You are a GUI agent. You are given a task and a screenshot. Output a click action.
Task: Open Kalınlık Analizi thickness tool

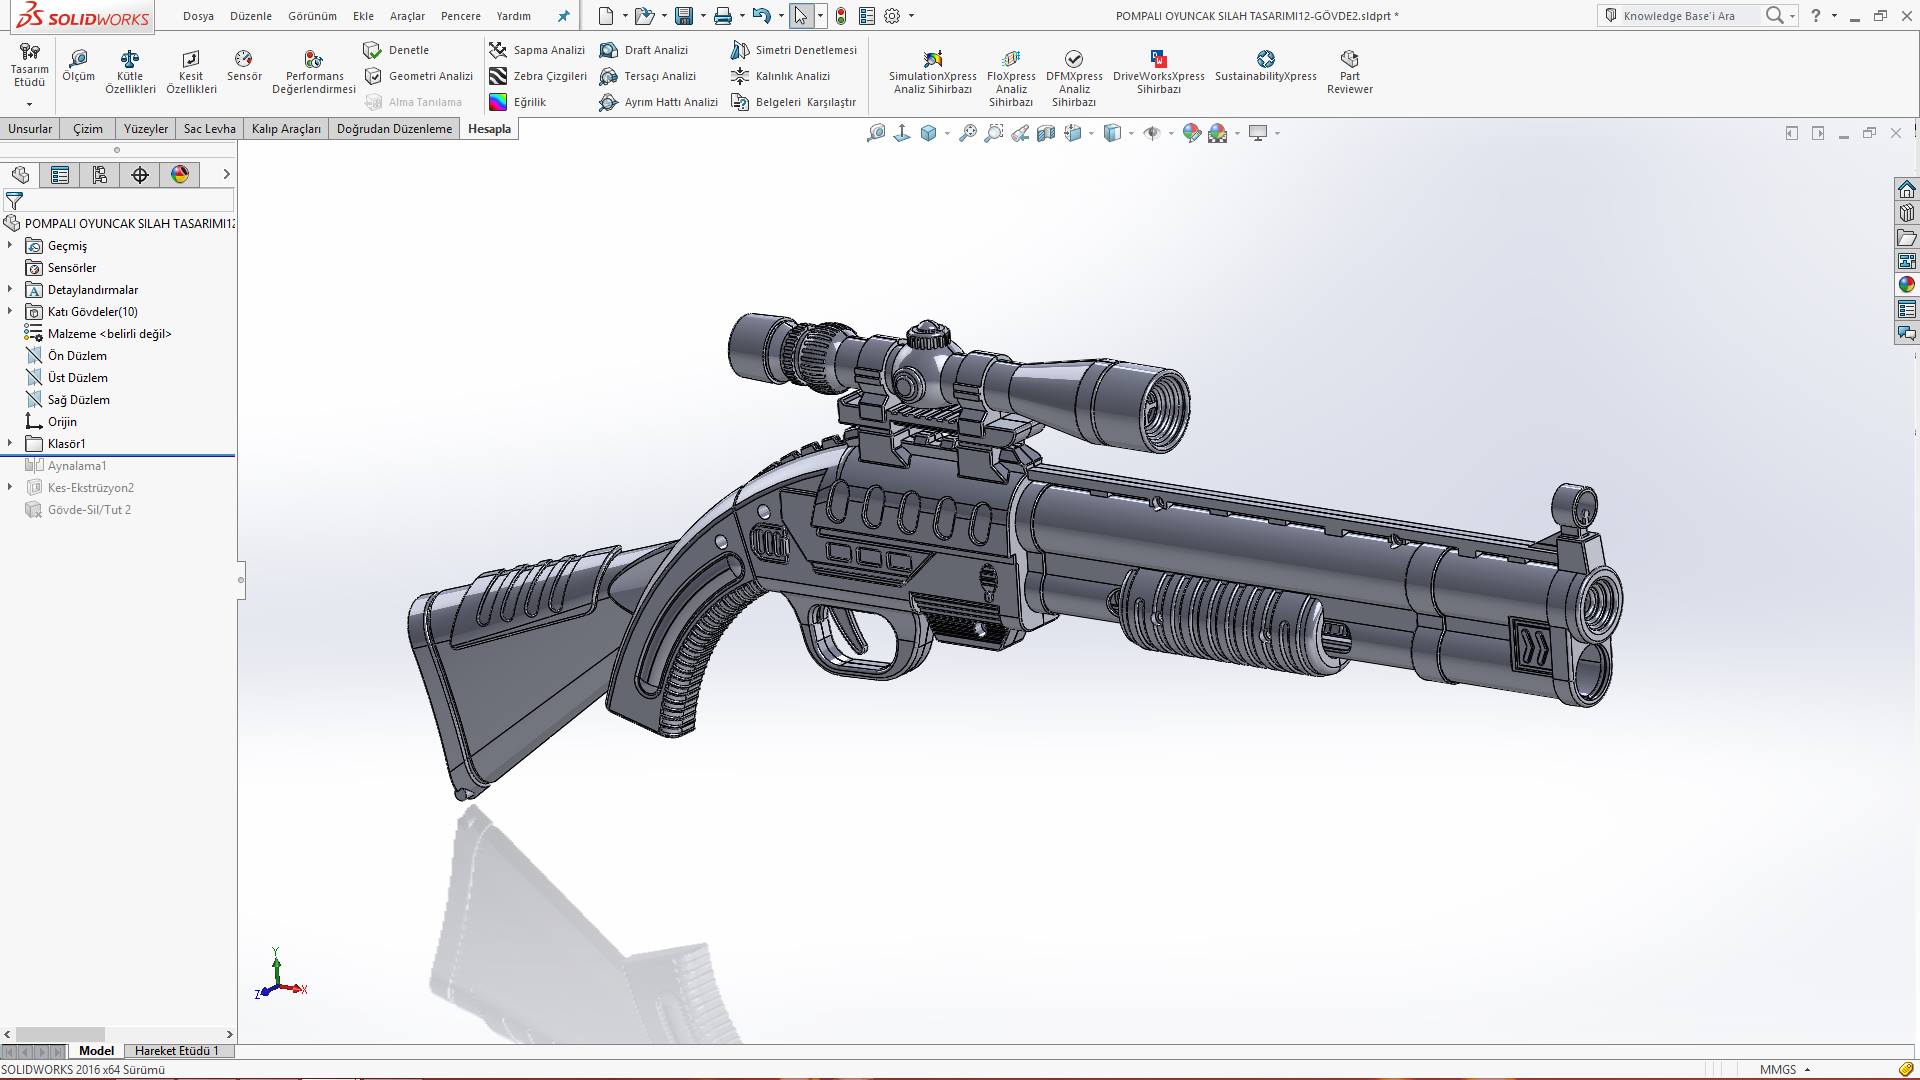click(x=781, y=76)
